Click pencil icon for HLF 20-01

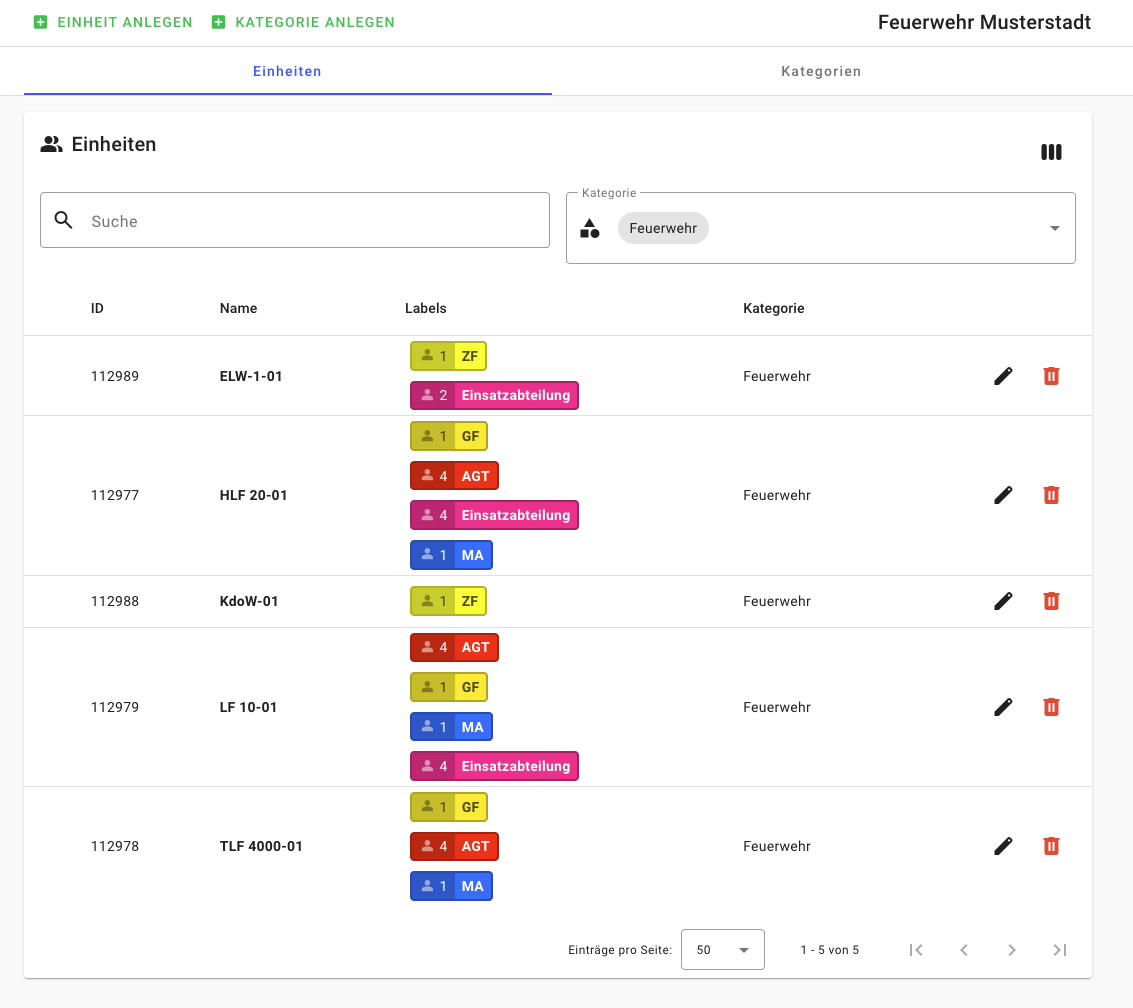tap(1003, 495)
